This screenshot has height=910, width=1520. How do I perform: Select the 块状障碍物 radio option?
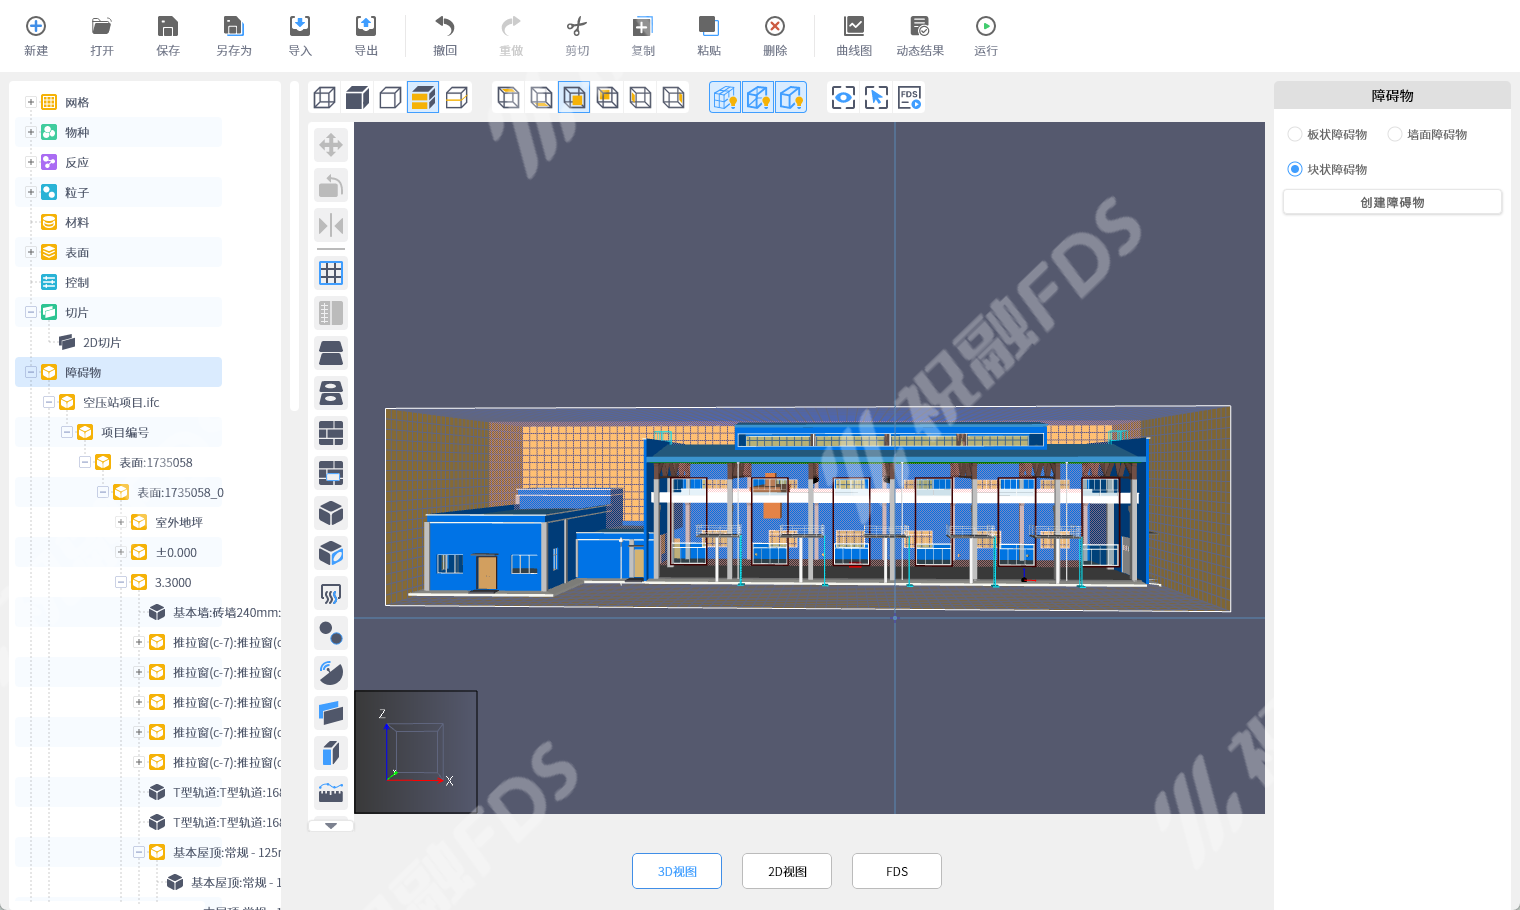[1295, 169]
